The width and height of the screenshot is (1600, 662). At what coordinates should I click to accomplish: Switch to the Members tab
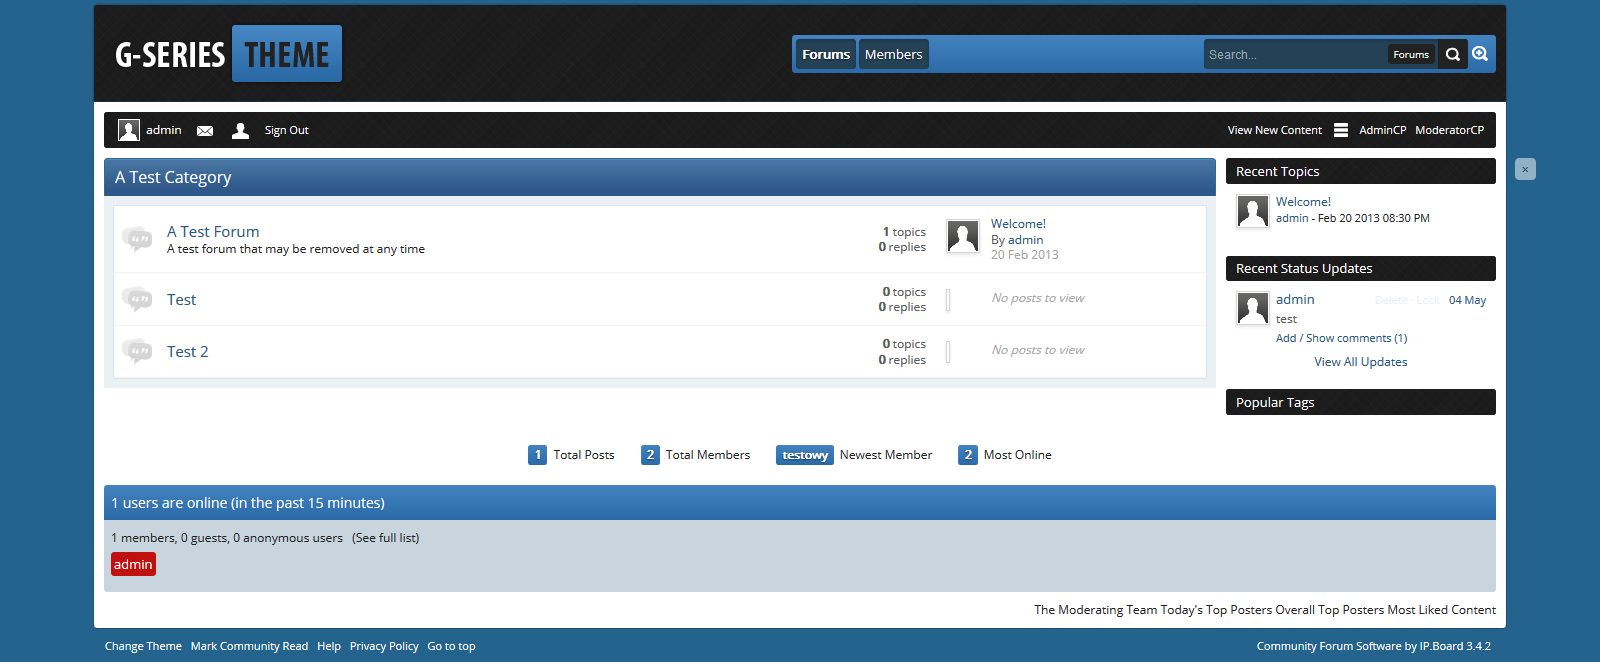893,54
